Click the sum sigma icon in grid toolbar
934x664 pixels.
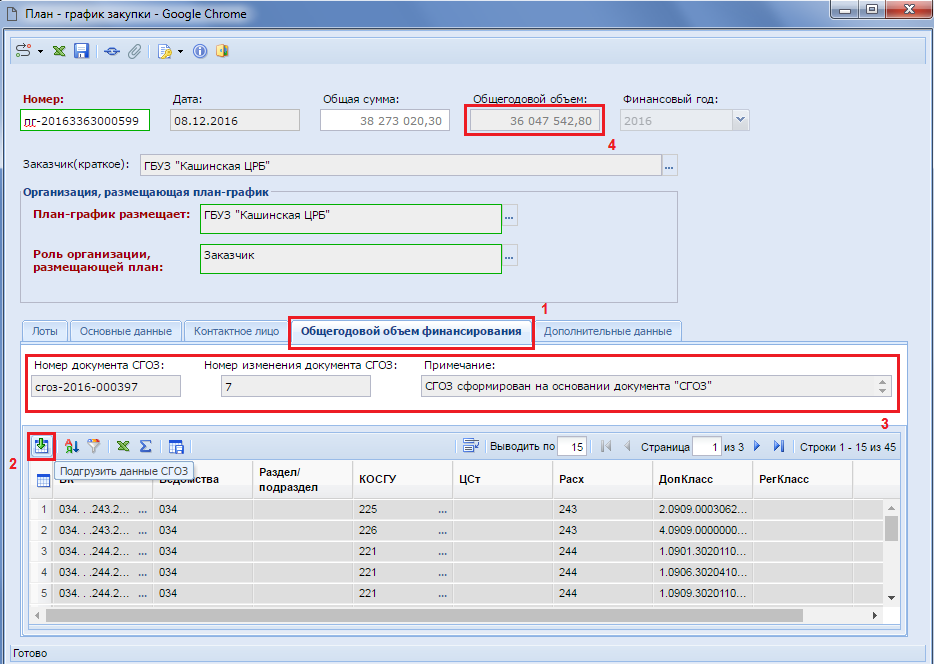[145, 447]
